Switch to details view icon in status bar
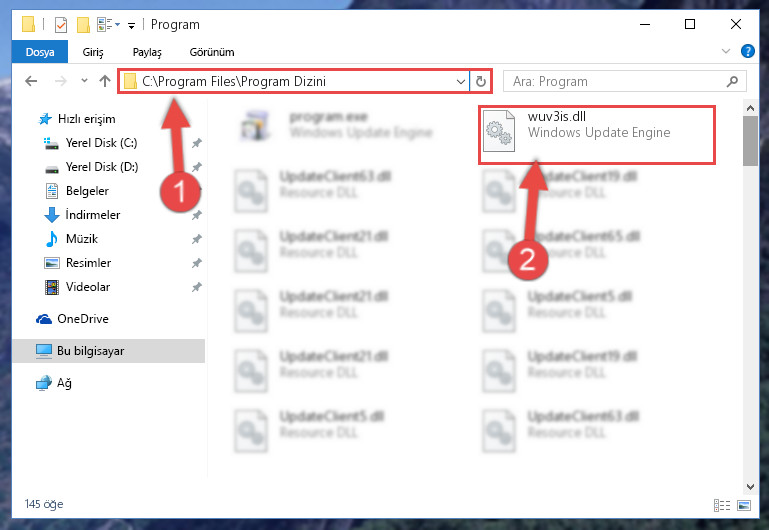 [x=722, y=505]
